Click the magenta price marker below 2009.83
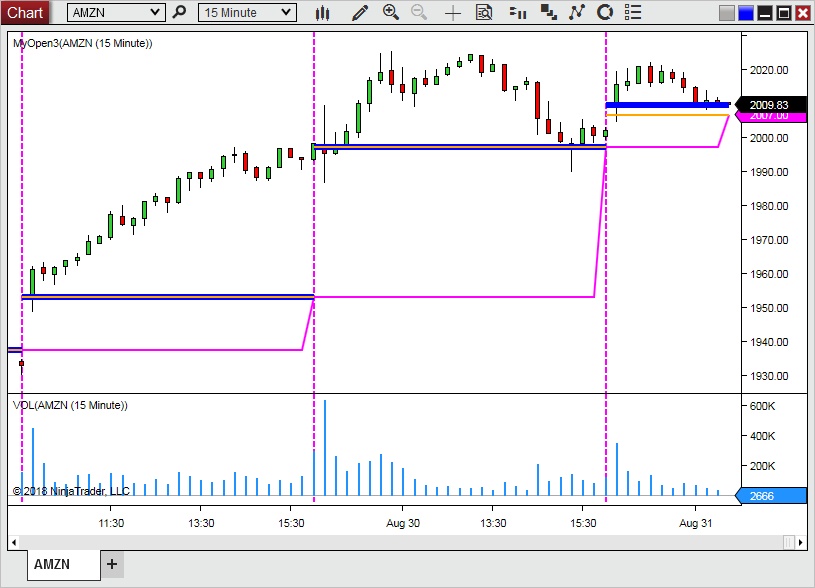This screenshot has width=815, height=588. click(x=770, y=116)
